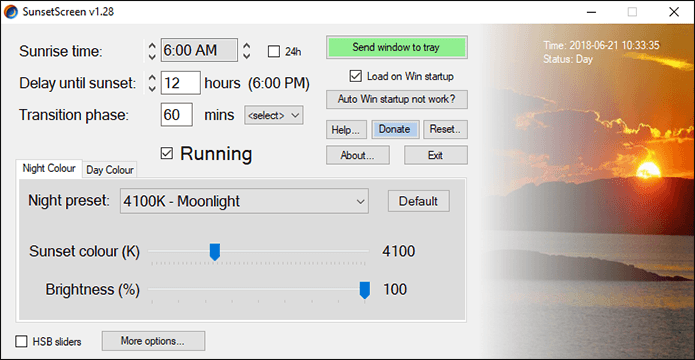The height and width of the screenshot is (360, 695).
Task: Open More options
Action: tap(153, 341)
